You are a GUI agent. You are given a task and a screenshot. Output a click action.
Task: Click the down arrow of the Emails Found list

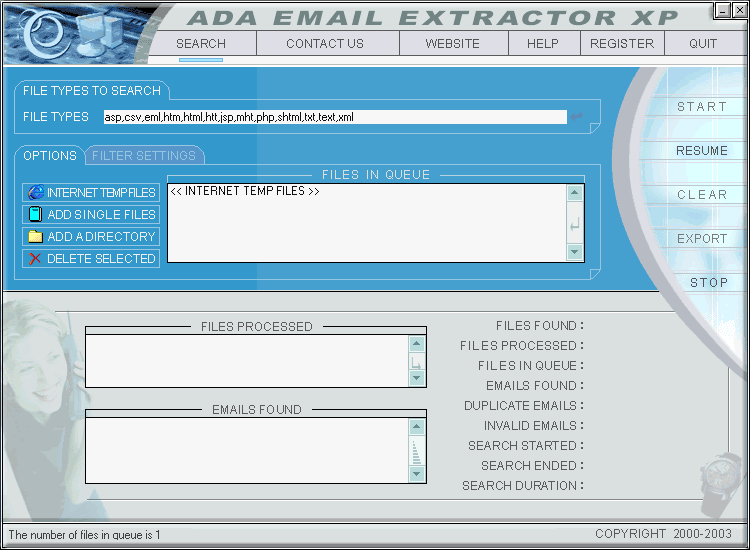pos(417,474)
